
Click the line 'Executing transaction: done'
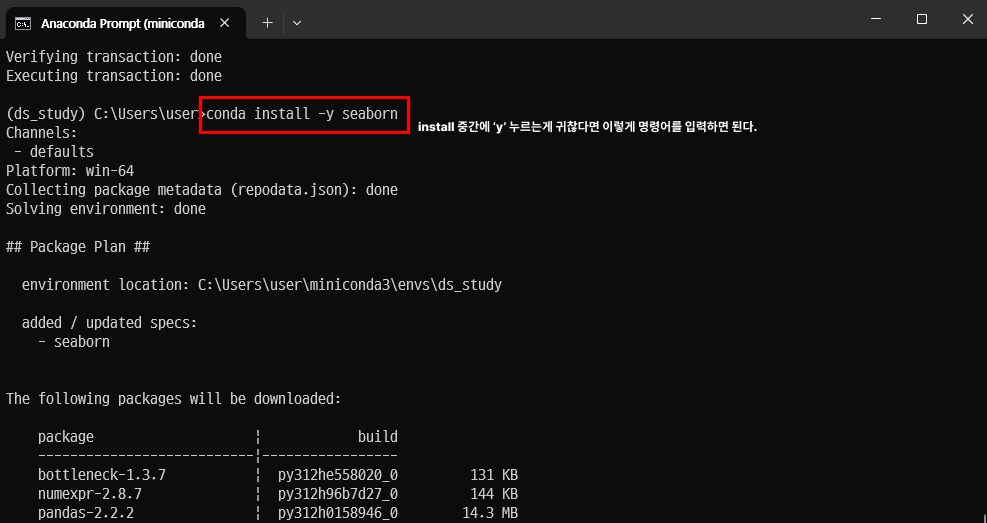[114, 76]
